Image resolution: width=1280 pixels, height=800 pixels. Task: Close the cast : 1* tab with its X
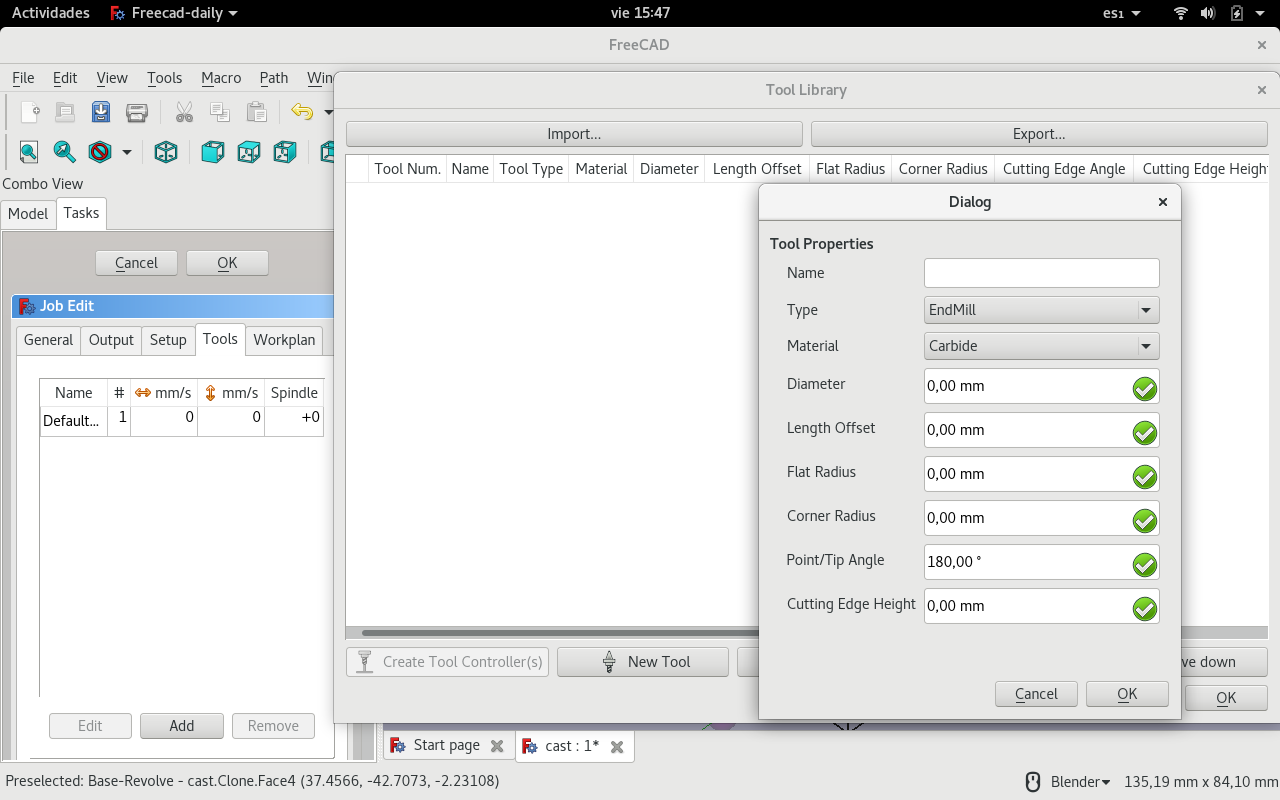point(617,746)
